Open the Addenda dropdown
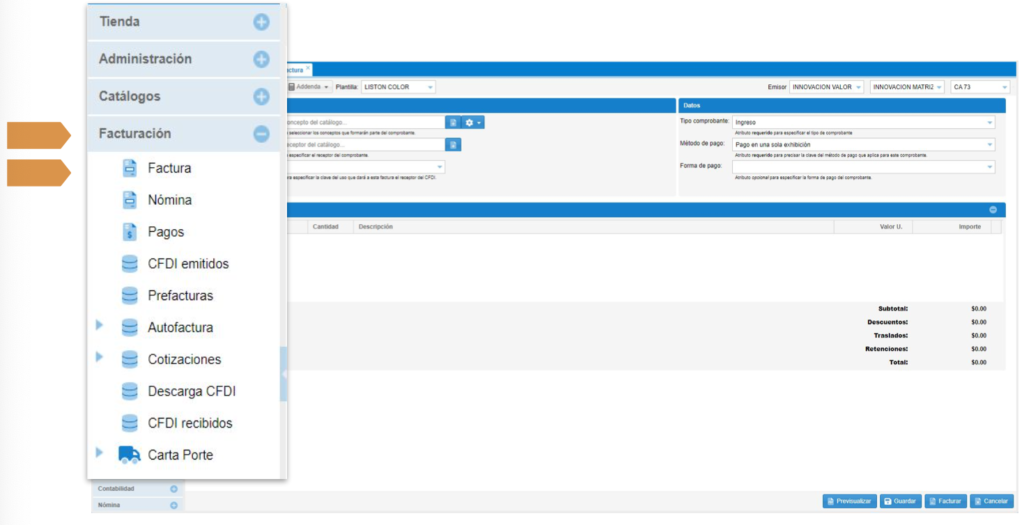This screenshot has width=1024, height=525. 308,87
